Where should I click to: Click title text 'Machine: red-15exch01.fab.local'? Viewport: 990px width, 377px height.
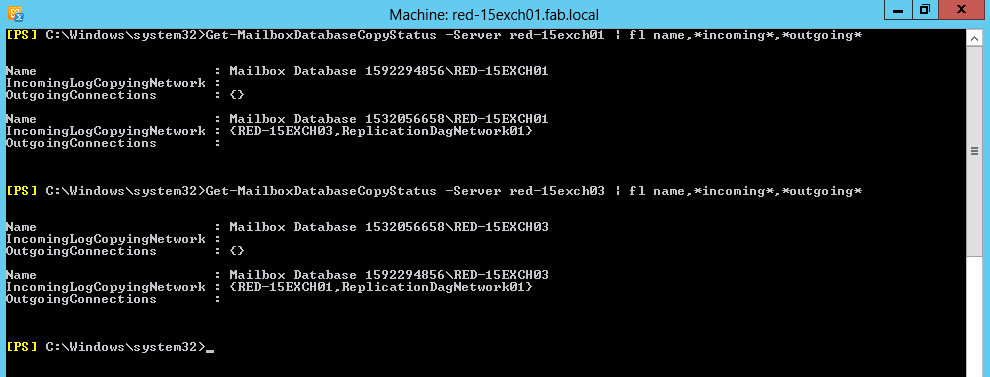(x=494, y=15)
